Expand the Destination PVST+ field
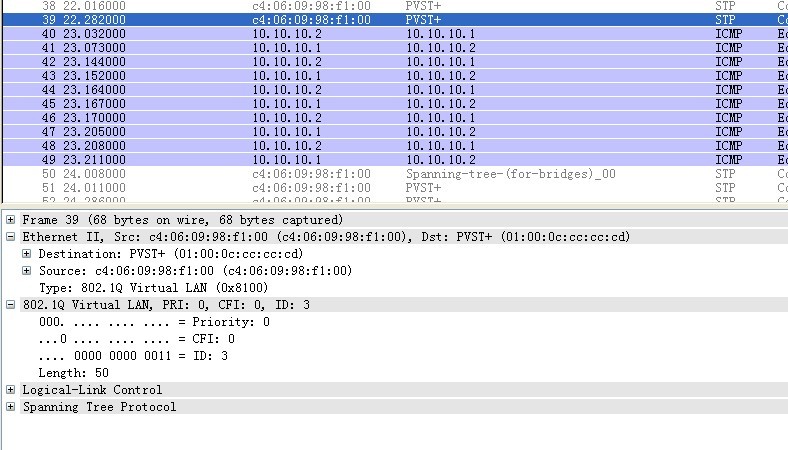This screenshot has width=788, height=450. point(27,254)
